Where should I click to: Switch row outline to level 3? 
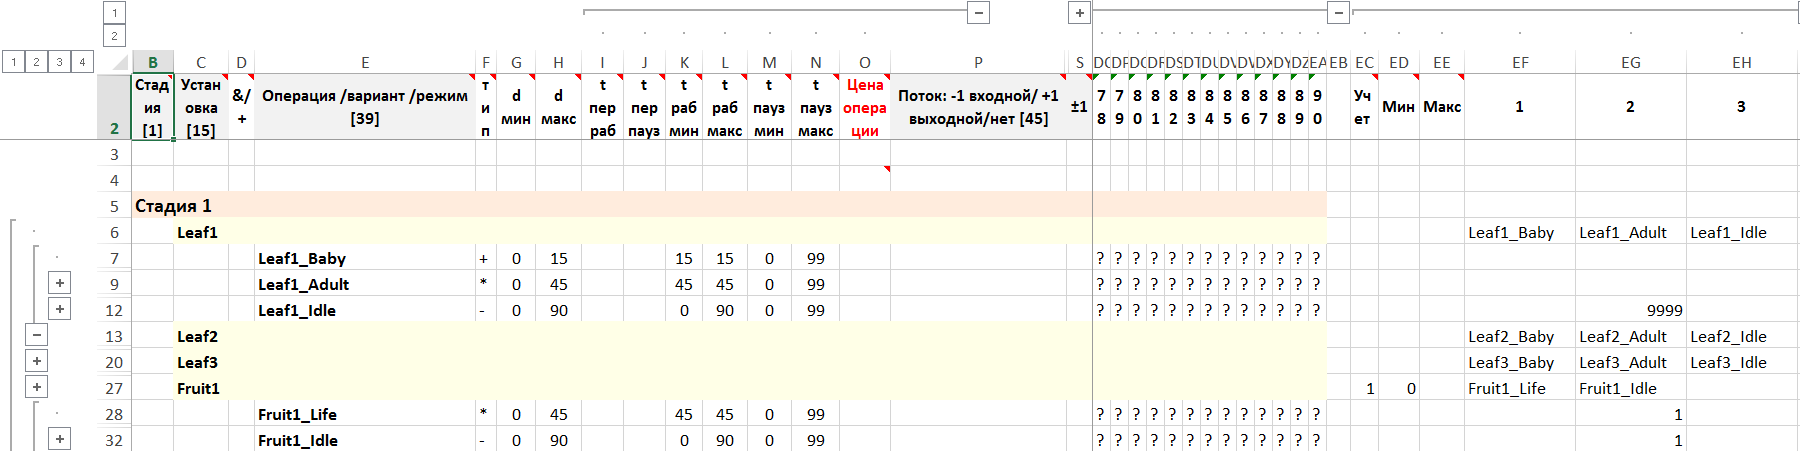[x=59, y=62]
